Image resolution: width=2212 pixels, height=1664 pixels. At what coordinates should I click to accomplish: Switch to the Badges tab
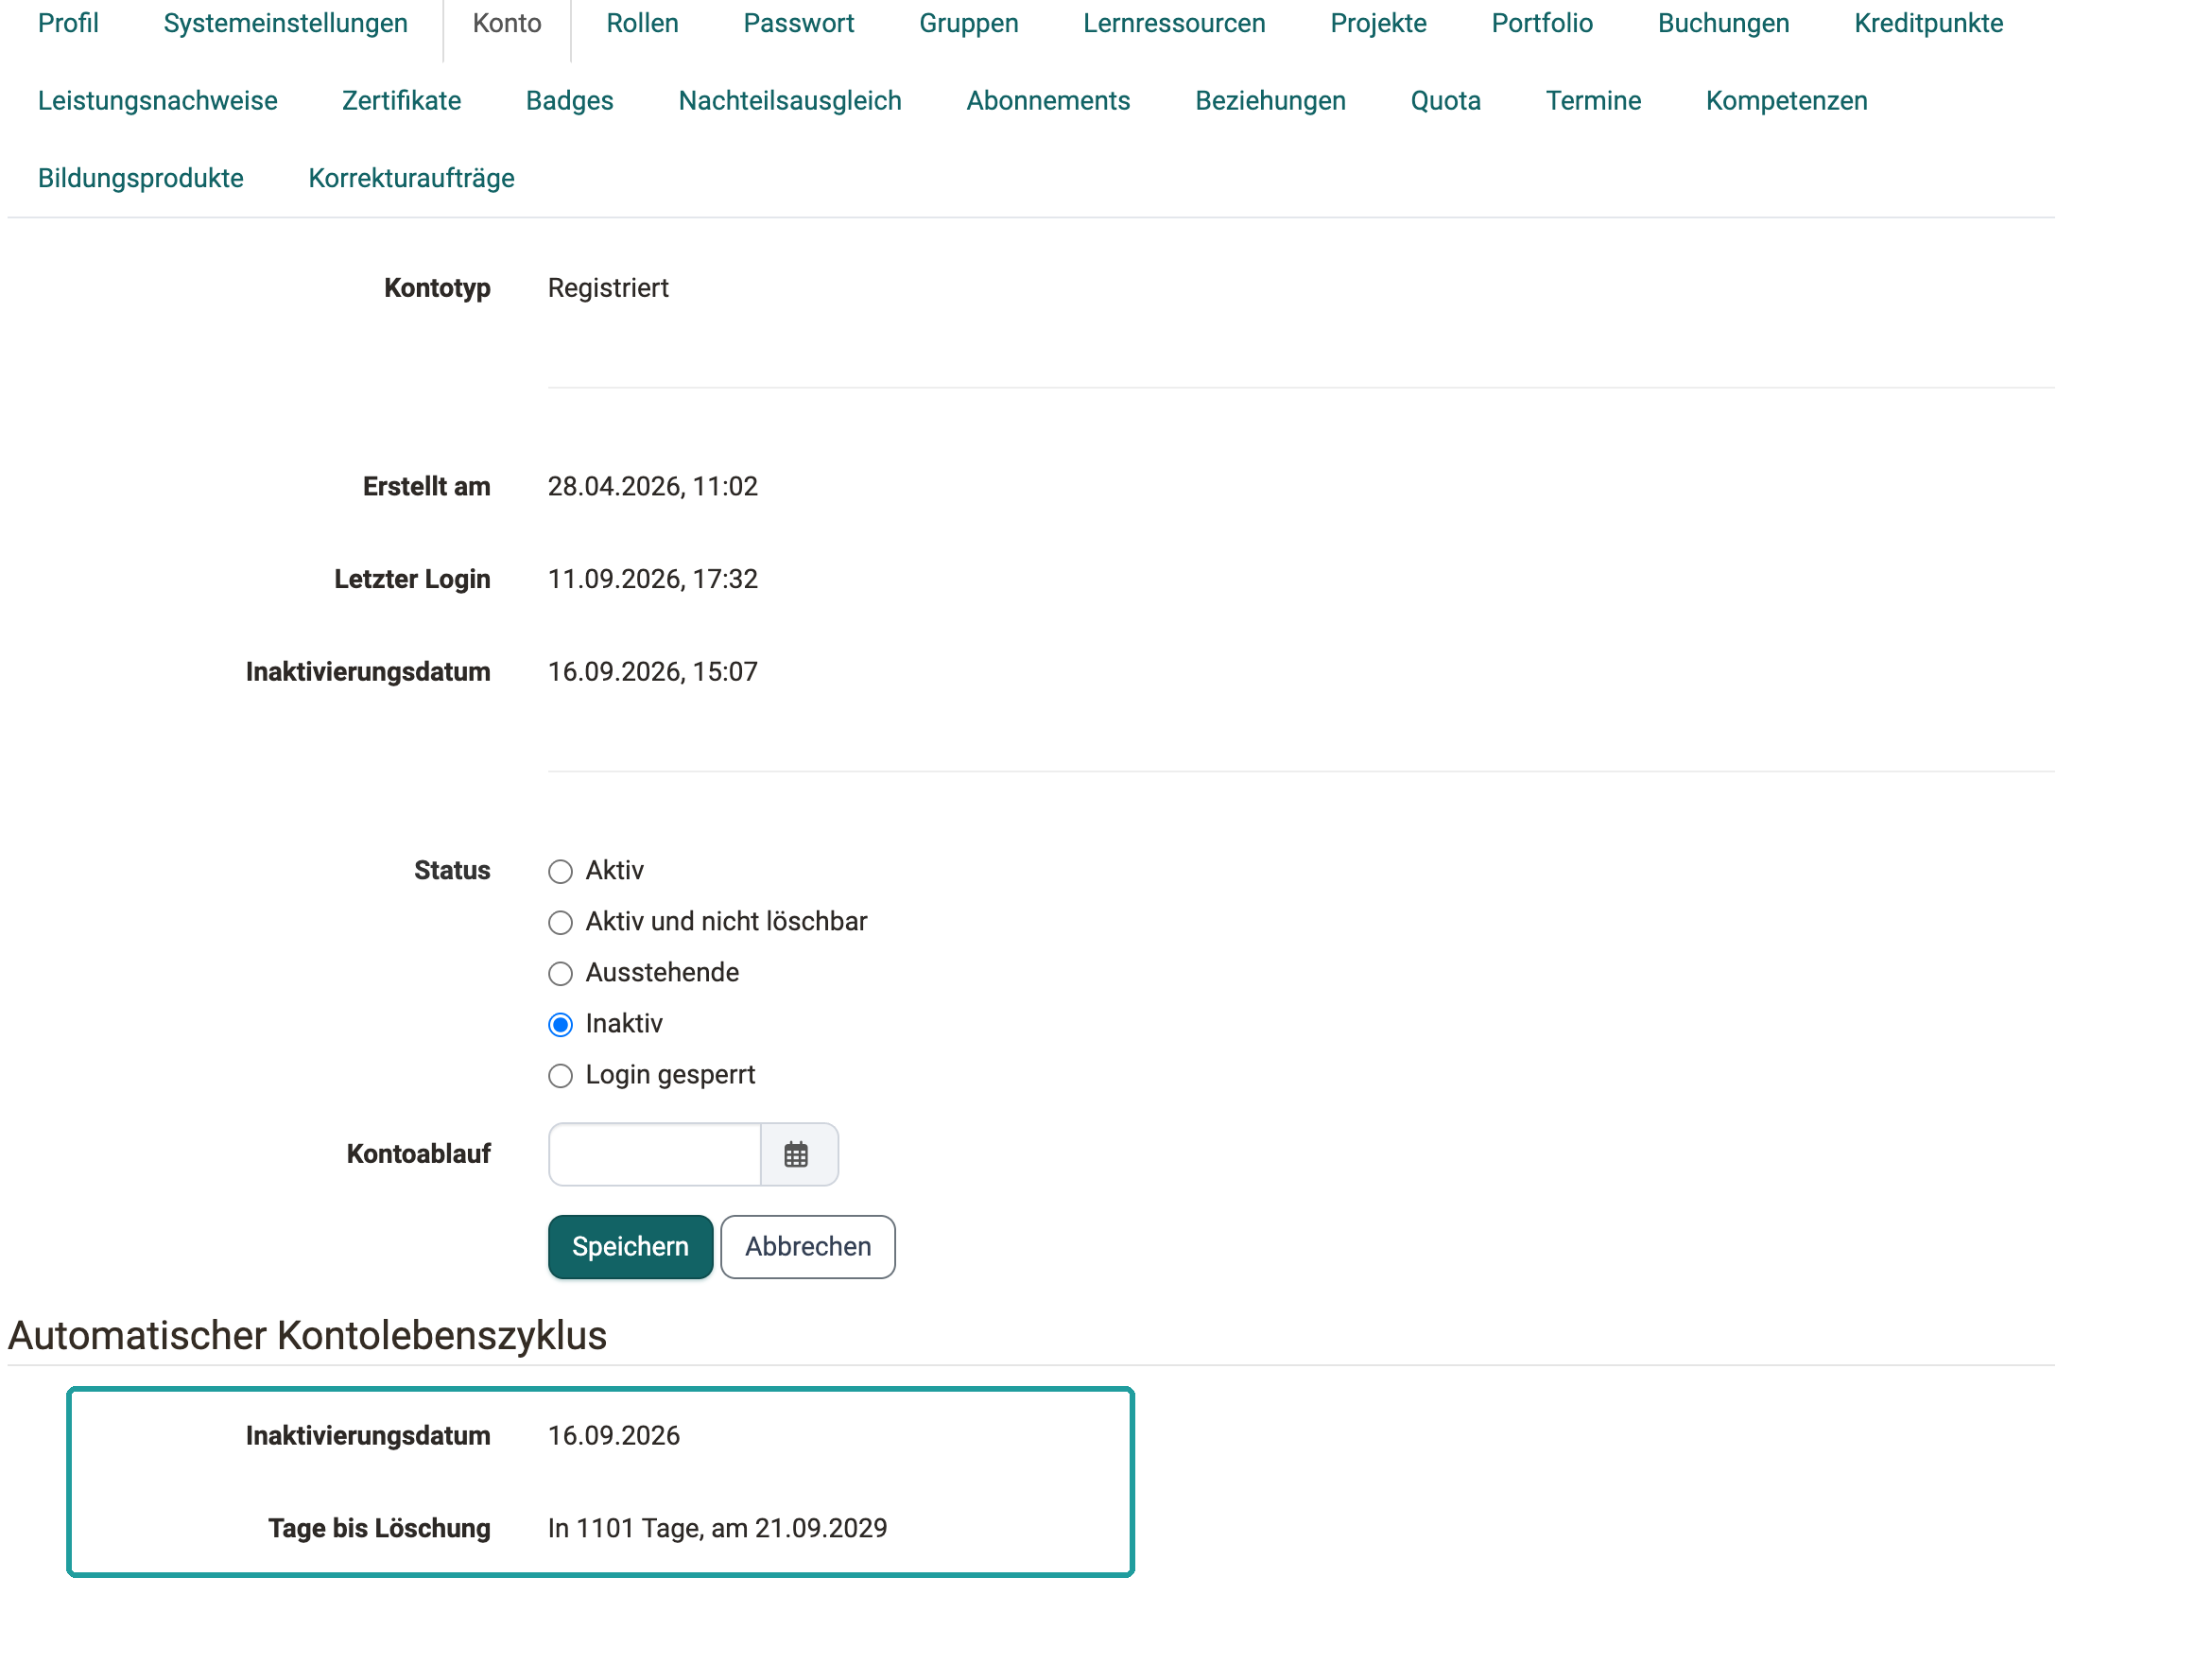tap(570, 101)
